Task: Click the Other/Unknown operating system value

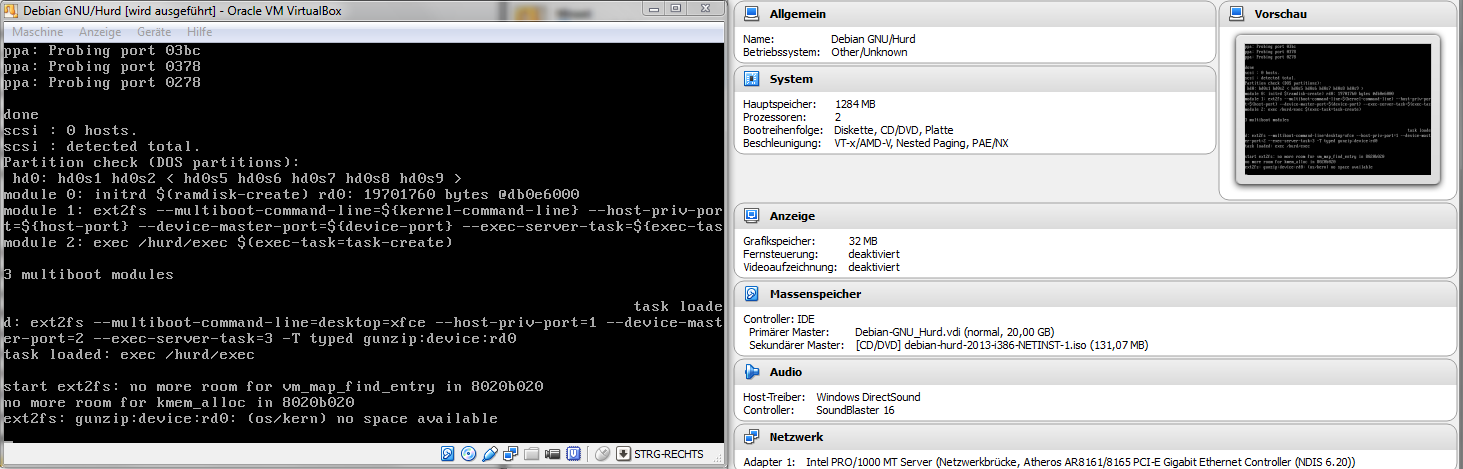Action: click(870, 52)
